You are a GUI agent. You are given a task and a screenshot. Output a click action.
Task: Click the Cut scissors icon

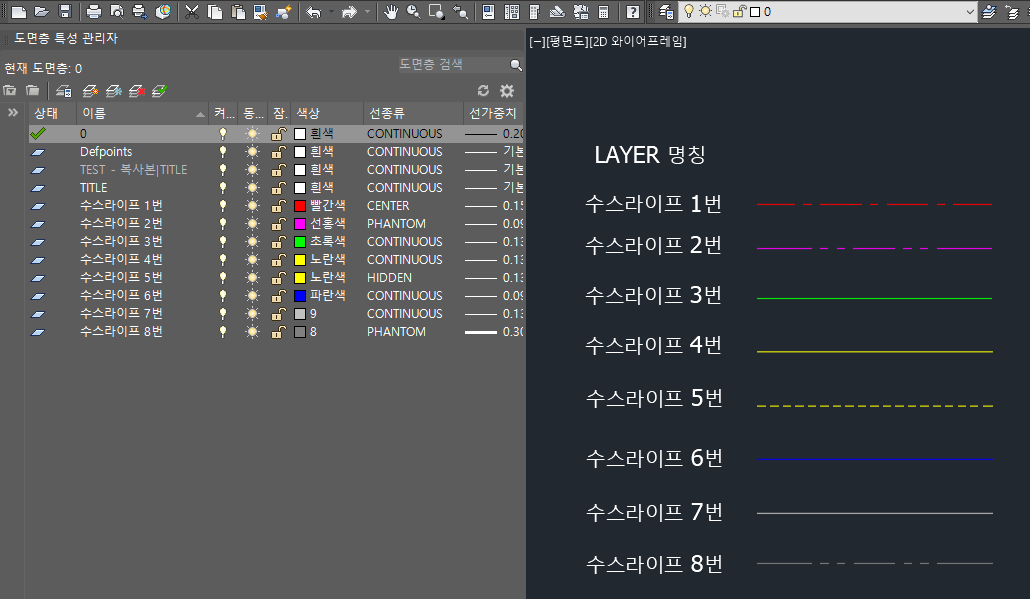click(x=192, y=11)
